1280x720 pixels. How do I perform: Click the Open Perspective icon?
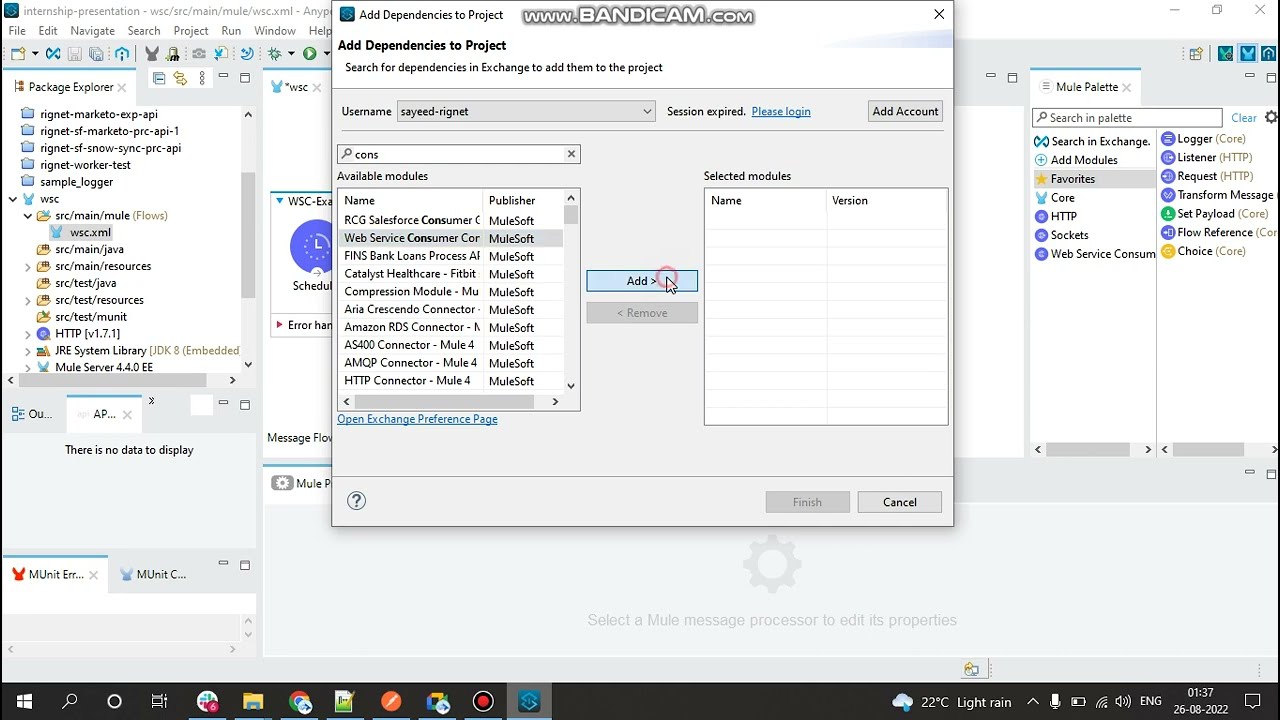(x=1196, y=55)
